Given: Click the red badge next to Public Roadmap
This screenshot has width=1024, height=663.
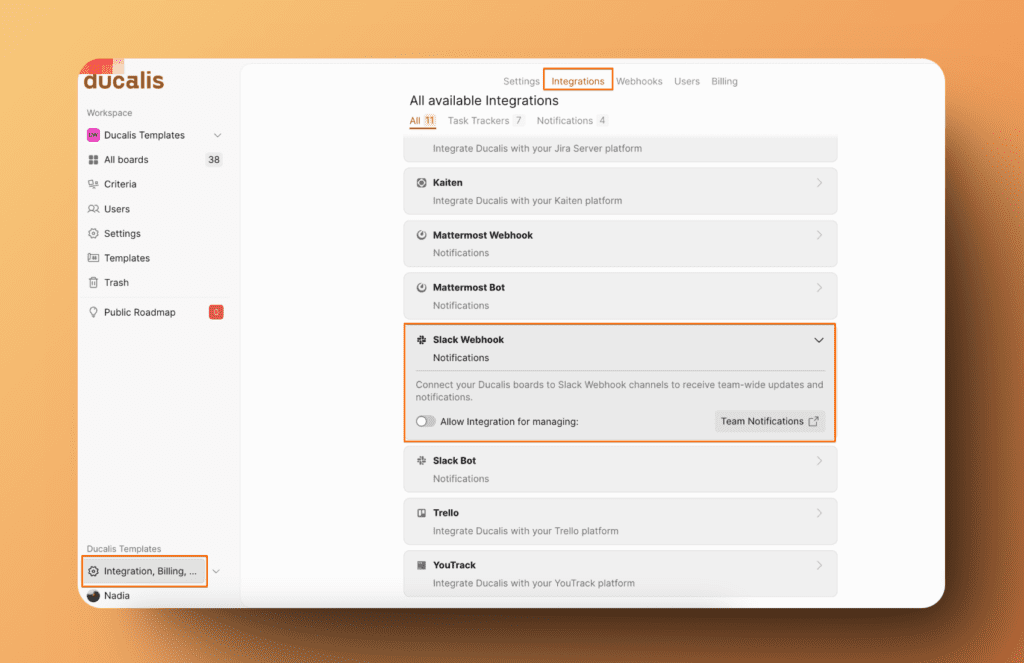Looking at the screenshot, I should (216, 312).
